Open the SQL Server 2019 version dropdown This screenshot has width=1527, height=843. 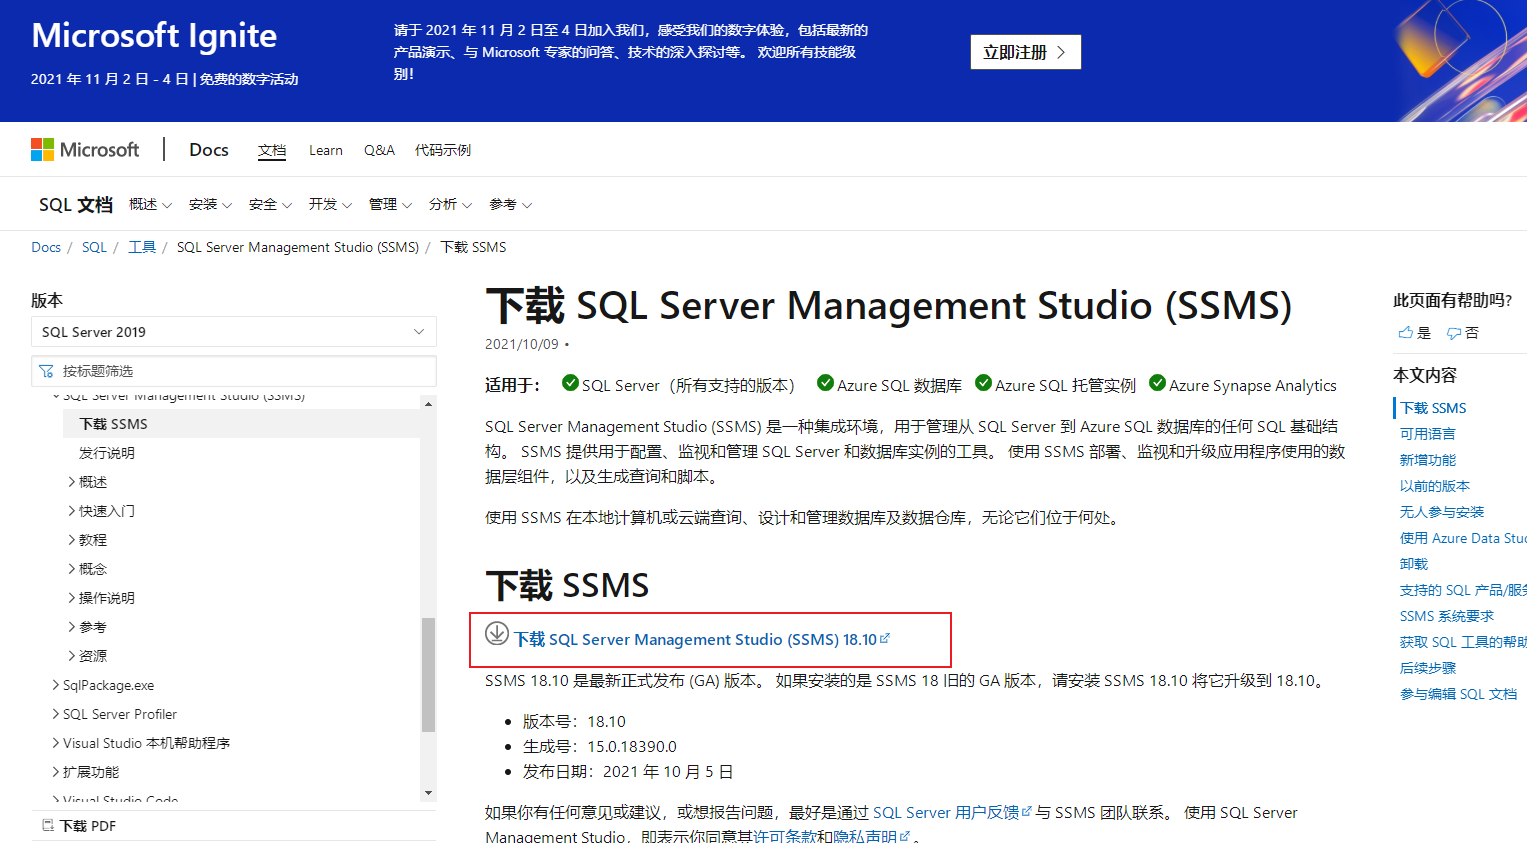pos(234,332)
